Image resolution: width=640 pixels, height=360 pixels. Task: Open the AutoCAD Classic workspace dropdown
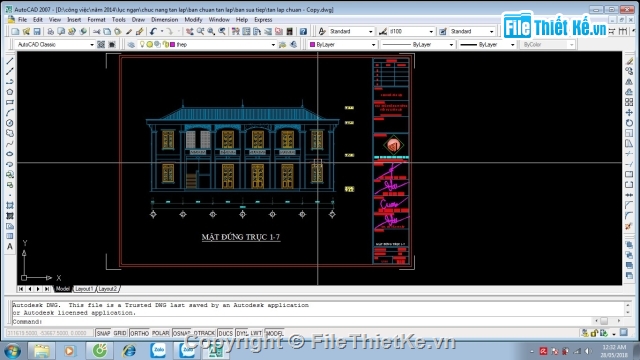(91, 44)
